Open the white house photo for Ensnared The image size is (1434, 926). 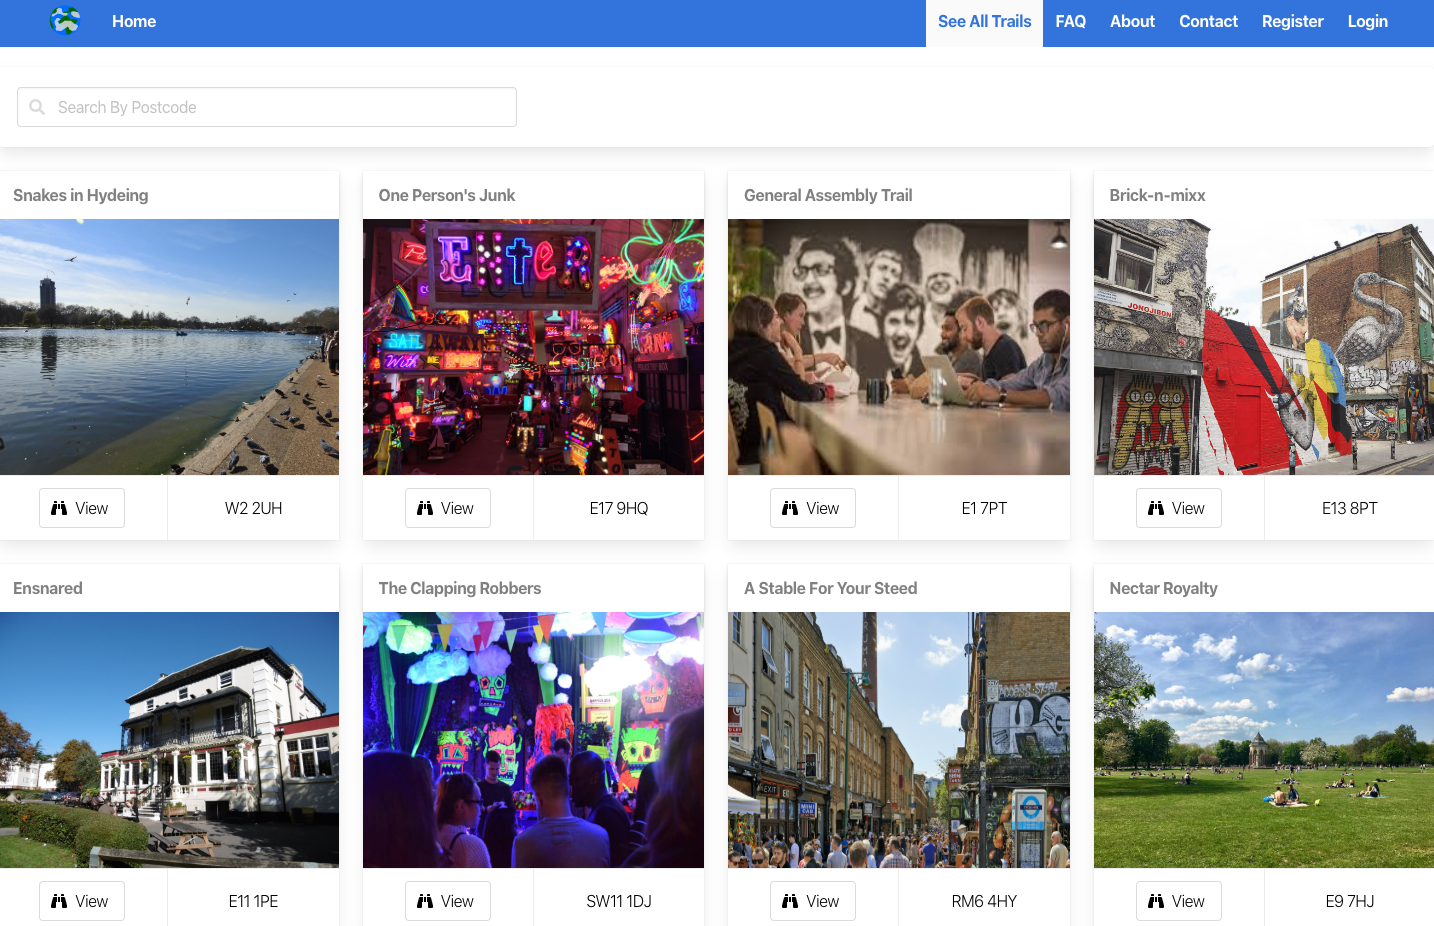coord(169,740)
